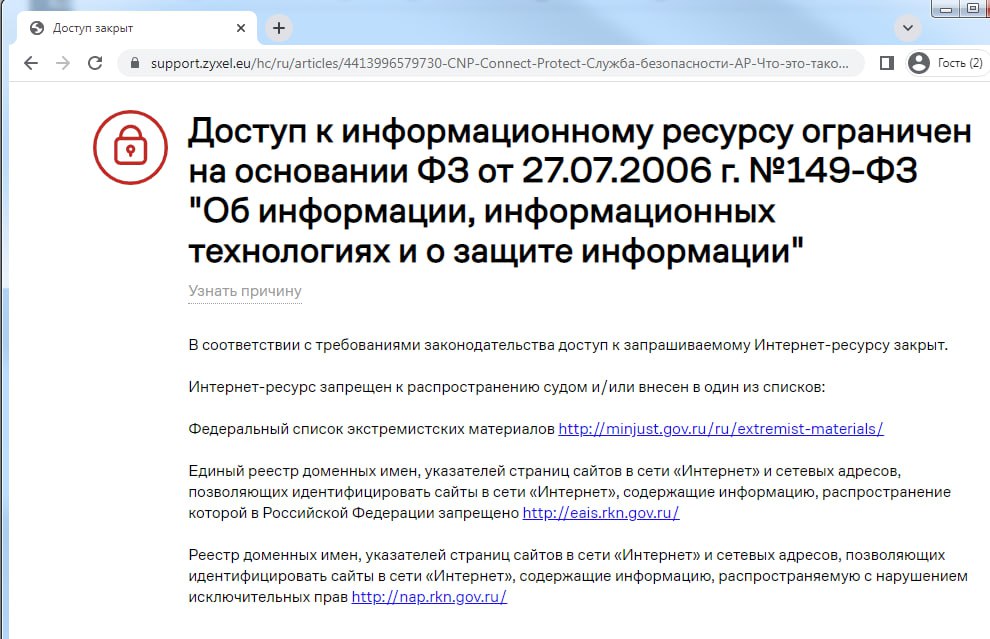
Task: Click the text "Единый реестр доменных имен"
Action: point(303,471)
